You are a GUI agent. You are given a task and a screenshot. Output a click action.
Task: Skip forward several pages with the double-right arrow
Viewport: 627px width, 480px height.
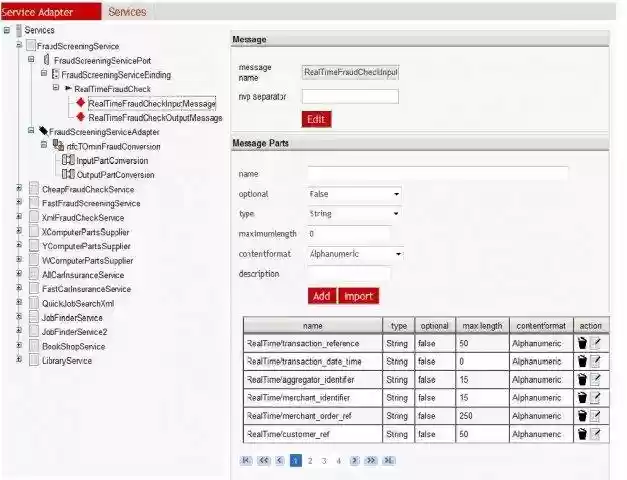(x=371, y=460)
